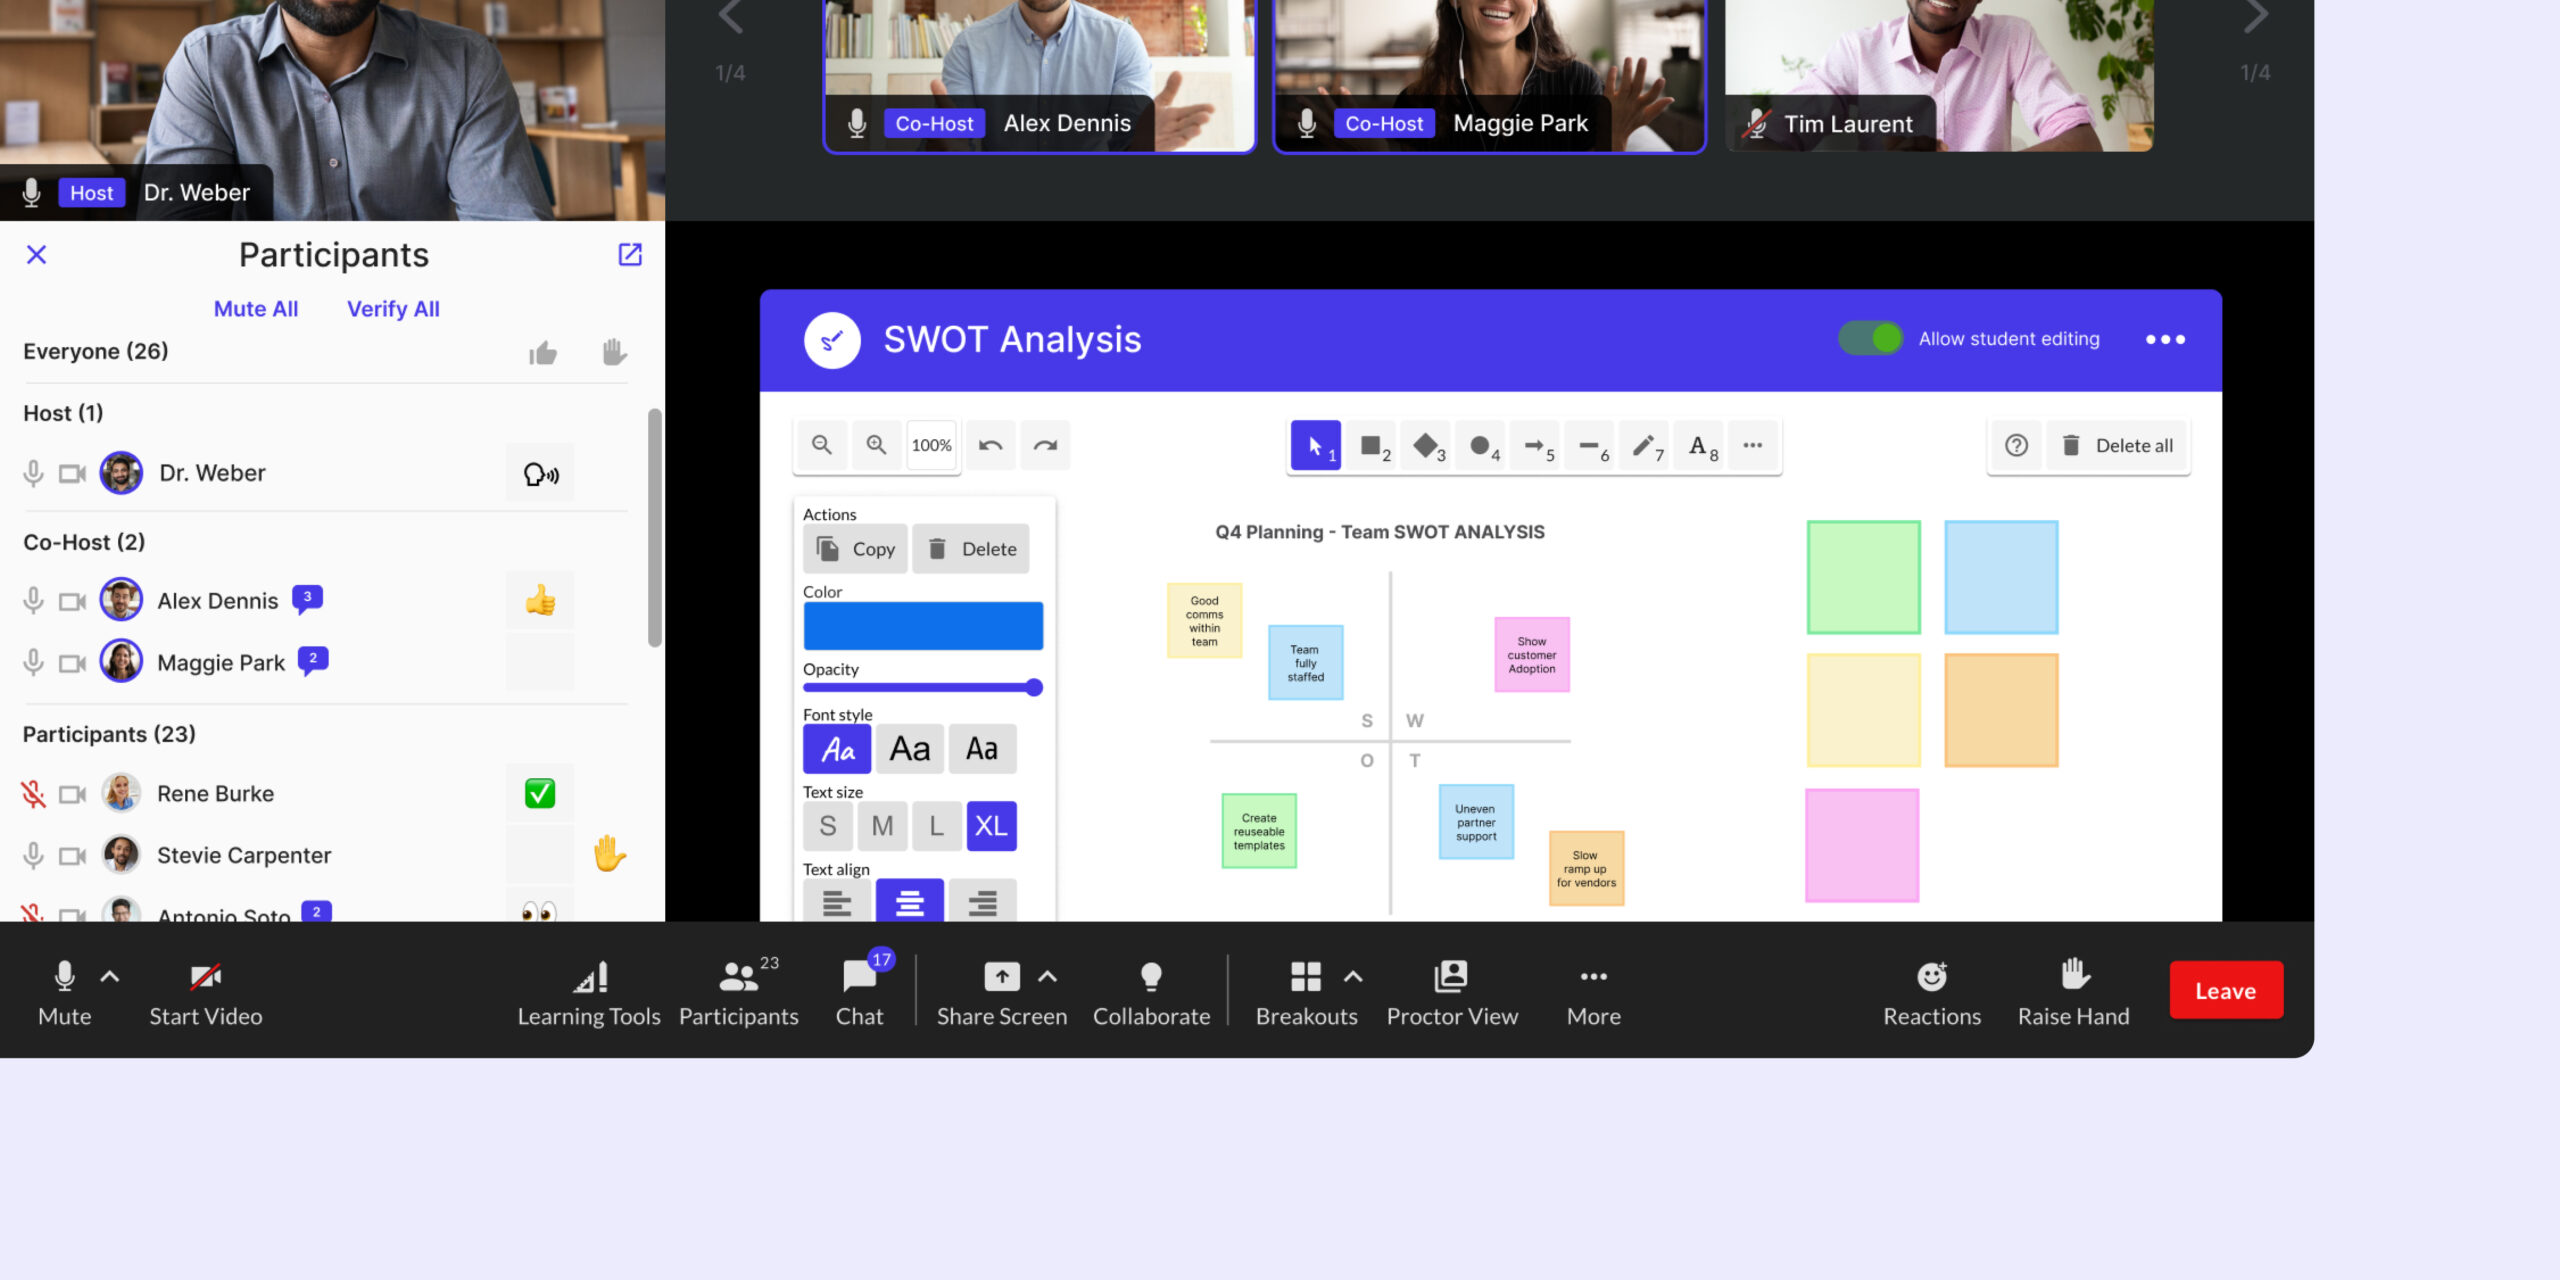Viewport: 2560px width, 1280px height.
Task: Expand Share Screen options chevron
Action: point(1047,977)
